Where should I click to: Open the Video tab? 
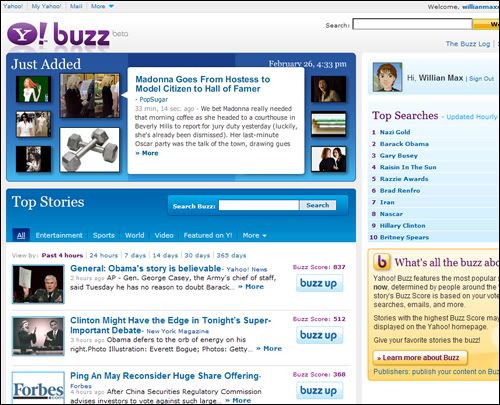pyautogui.click(x=164, y=235)
